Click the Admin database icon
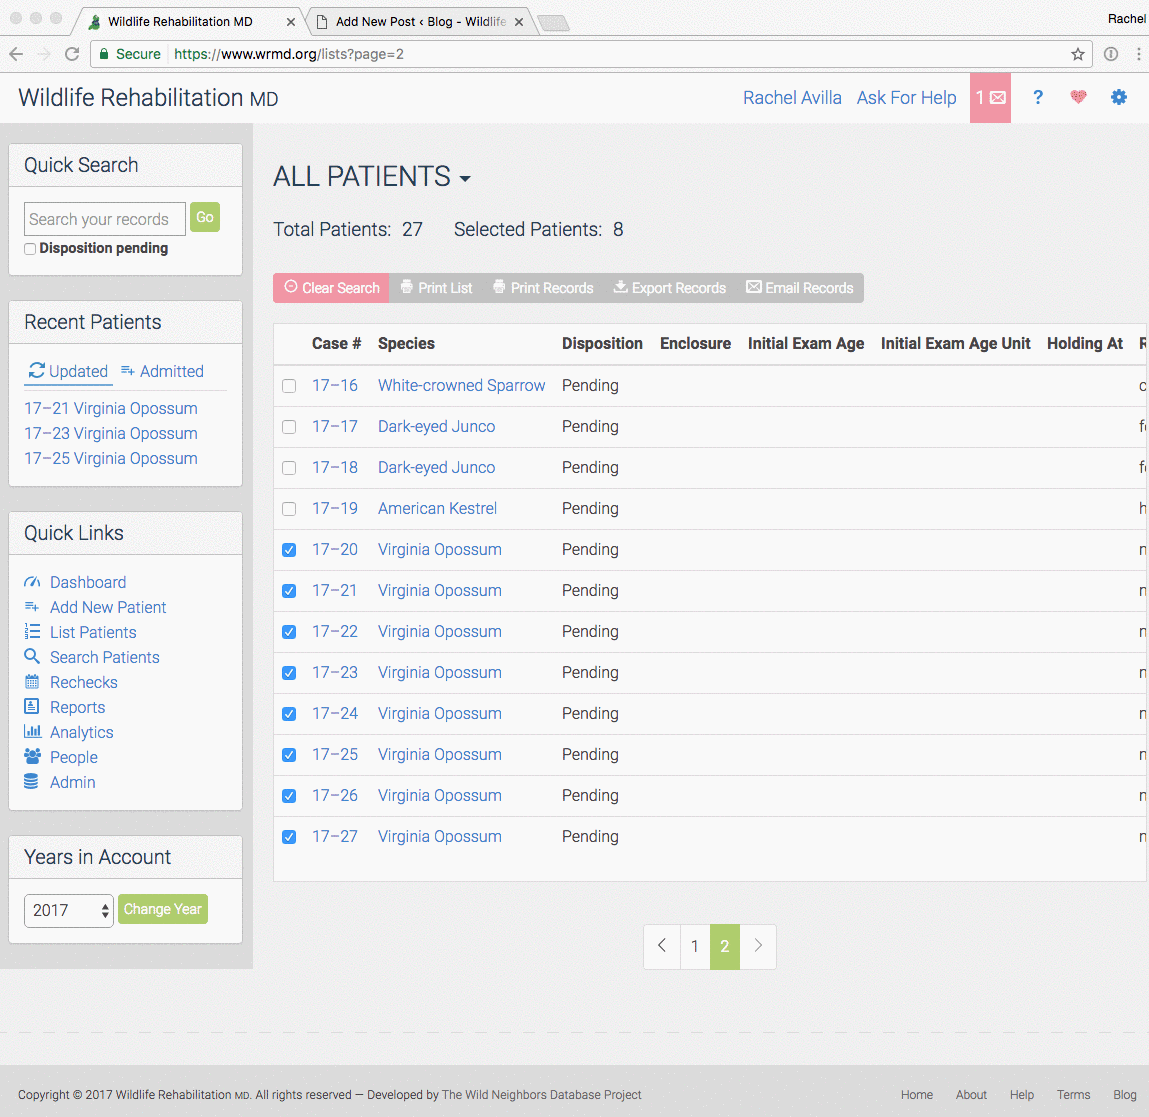This screenshot has width=1149, height=1117. point(31,781)
